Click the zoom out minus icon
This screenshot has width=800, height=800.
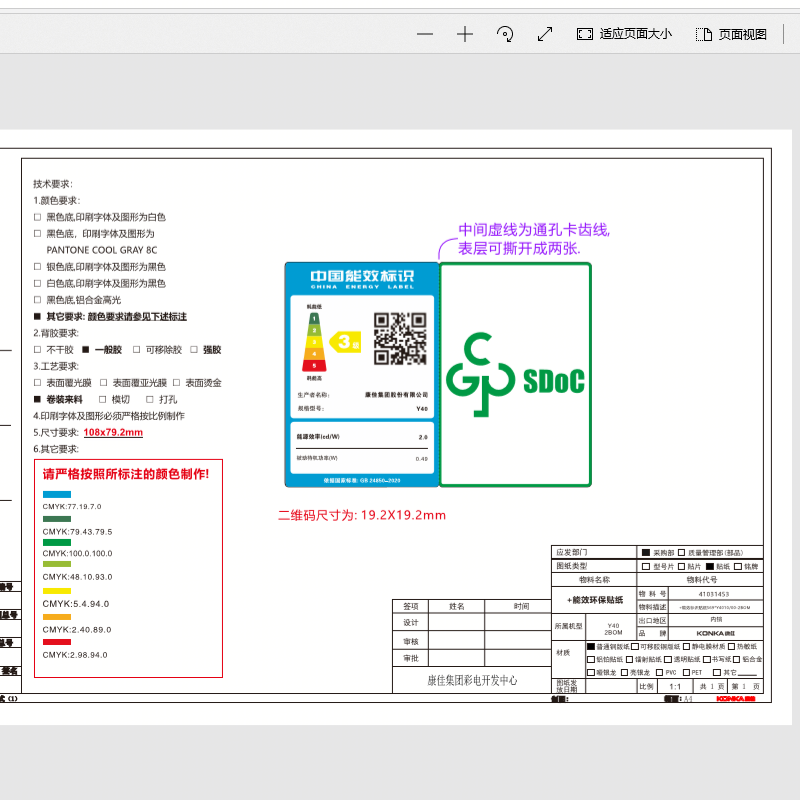click(424, 34)
